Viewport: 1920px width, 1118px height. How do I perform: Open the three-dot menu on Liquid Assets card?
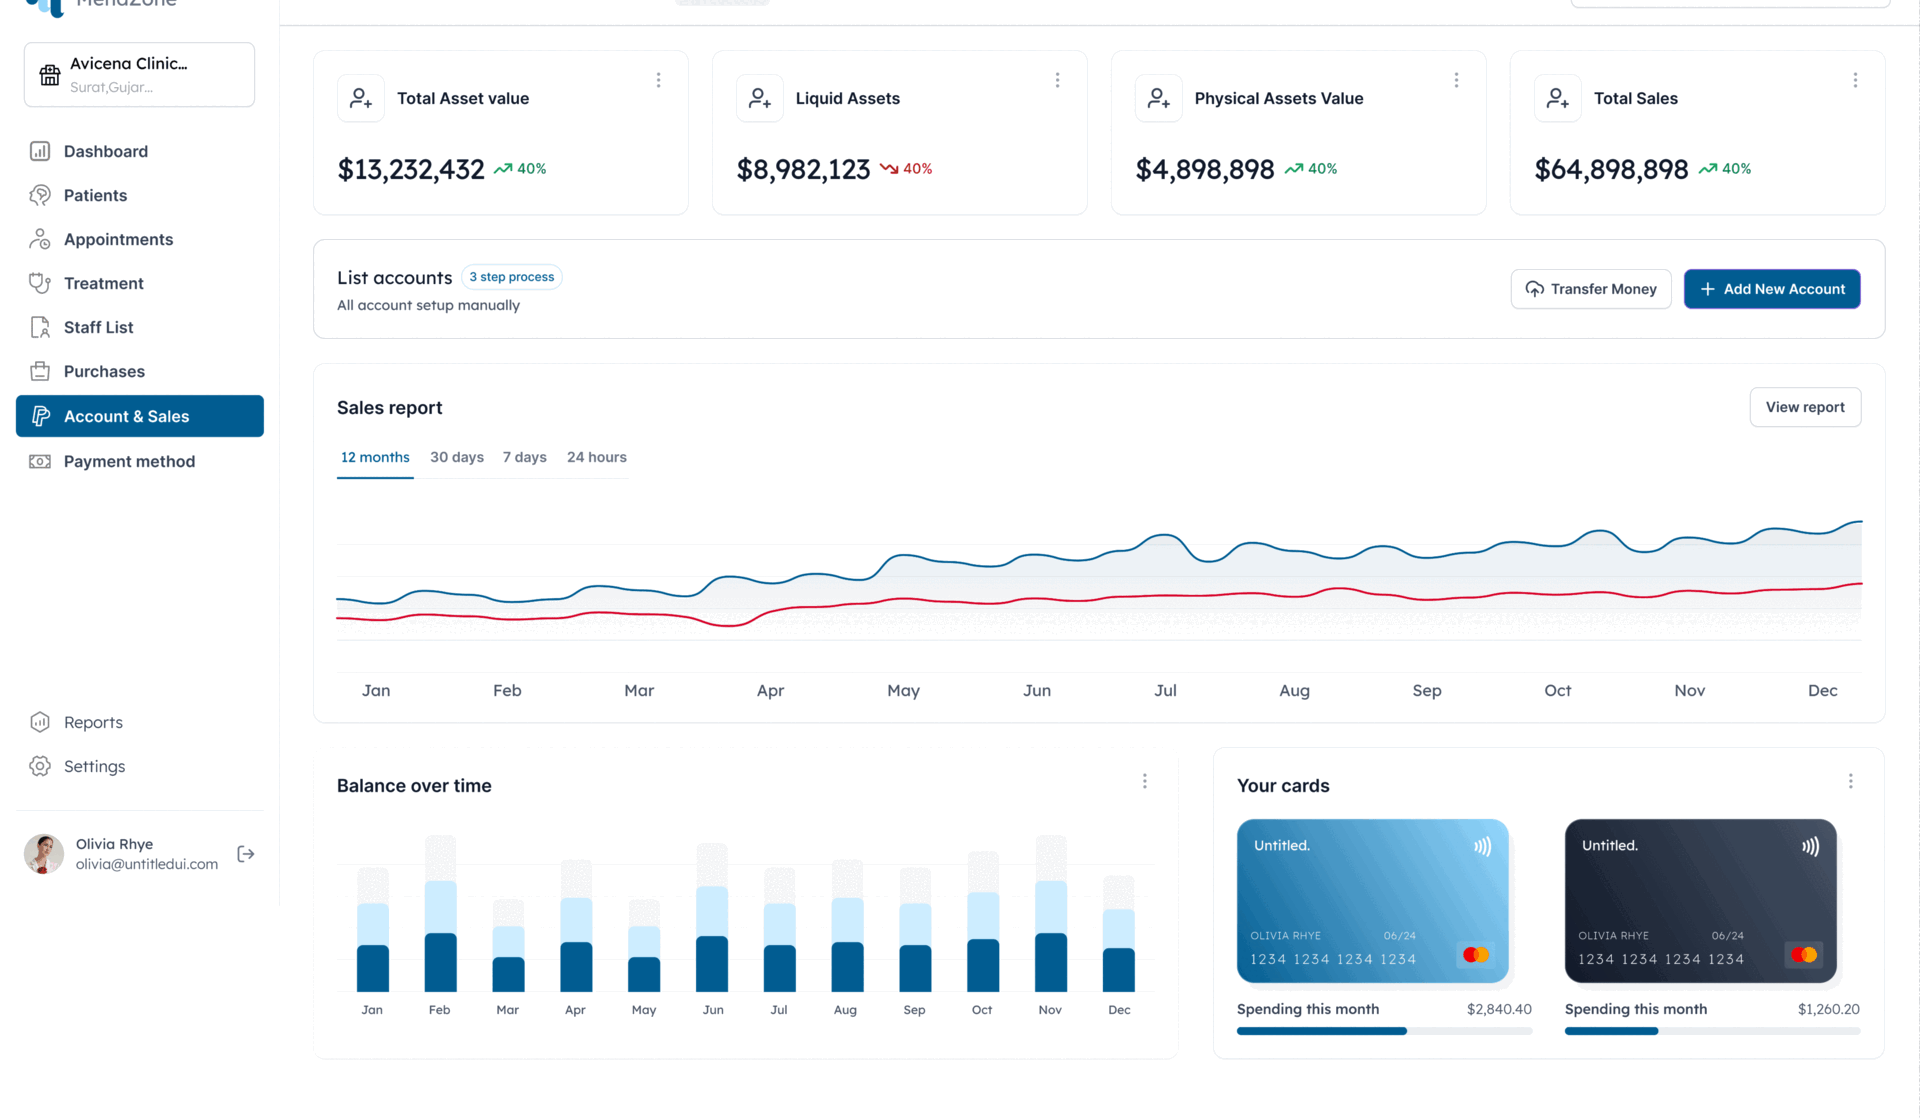point(1057,80)
